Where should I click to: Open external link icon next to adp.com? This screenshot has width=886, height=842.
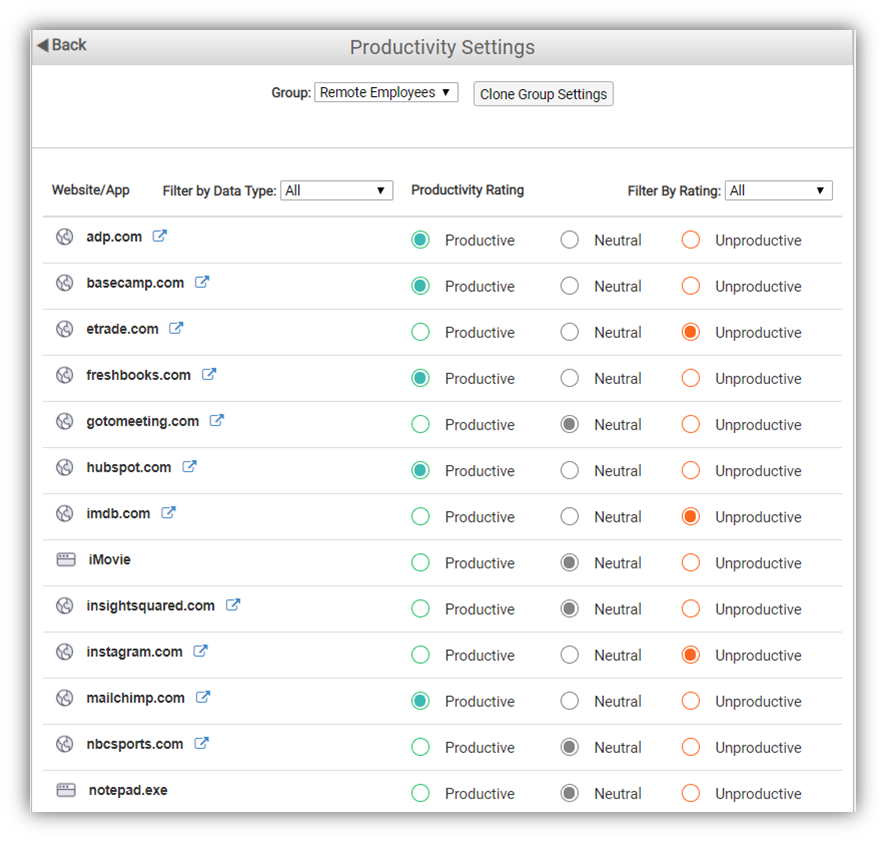tap(160, 236)
